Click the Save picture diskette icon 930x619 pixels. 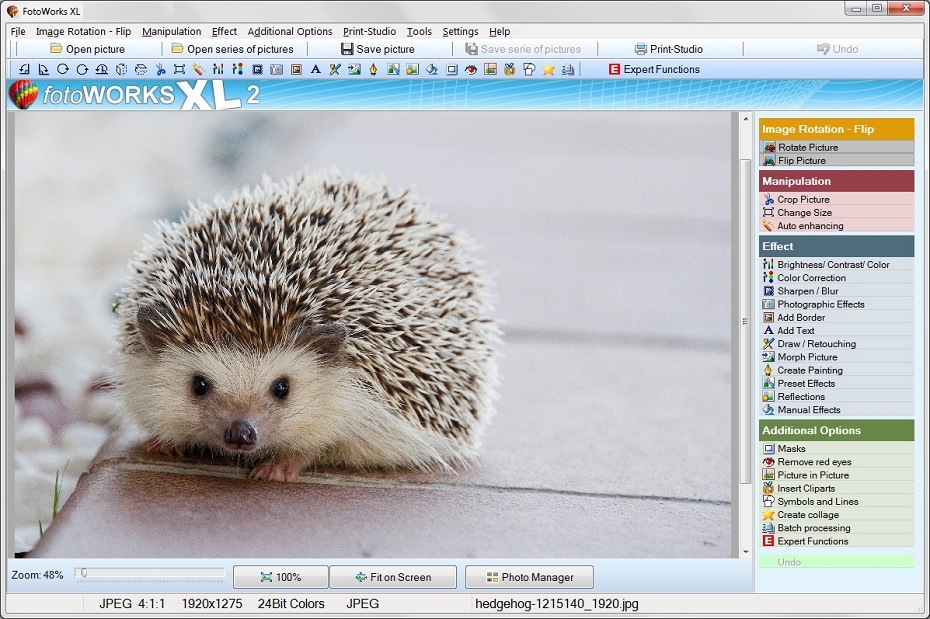point(344,48)
